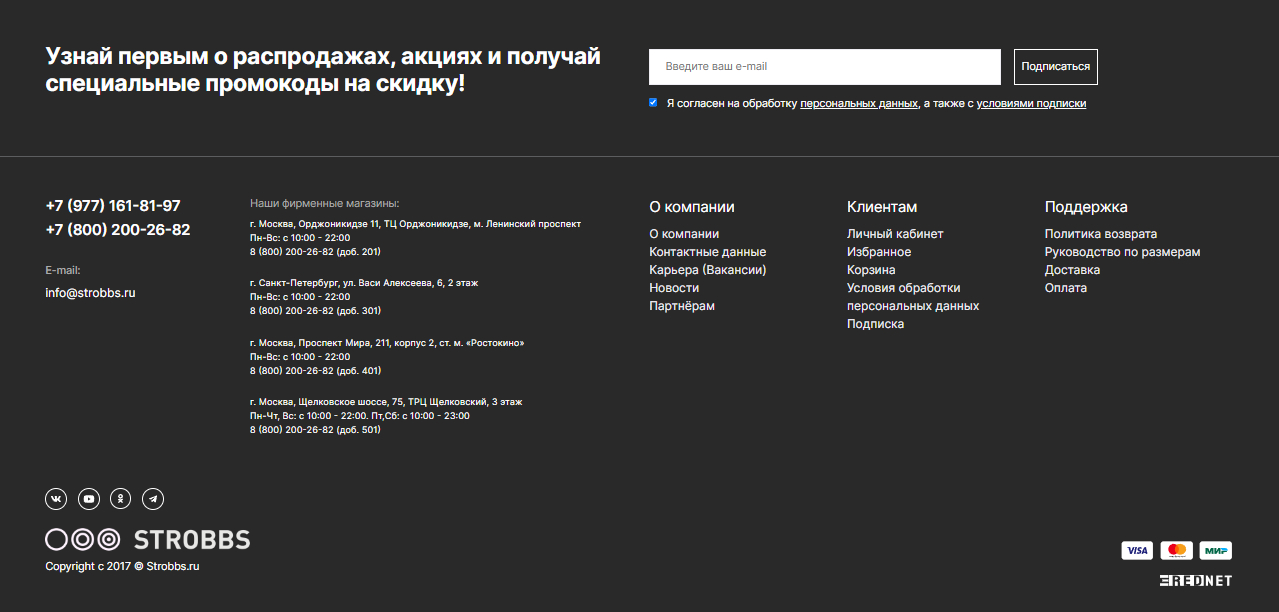Click the Visa payment icon
Image resolution: width=1279 pixels, height=612 pixels.
pyautogui.click(x=1137, y=550)
